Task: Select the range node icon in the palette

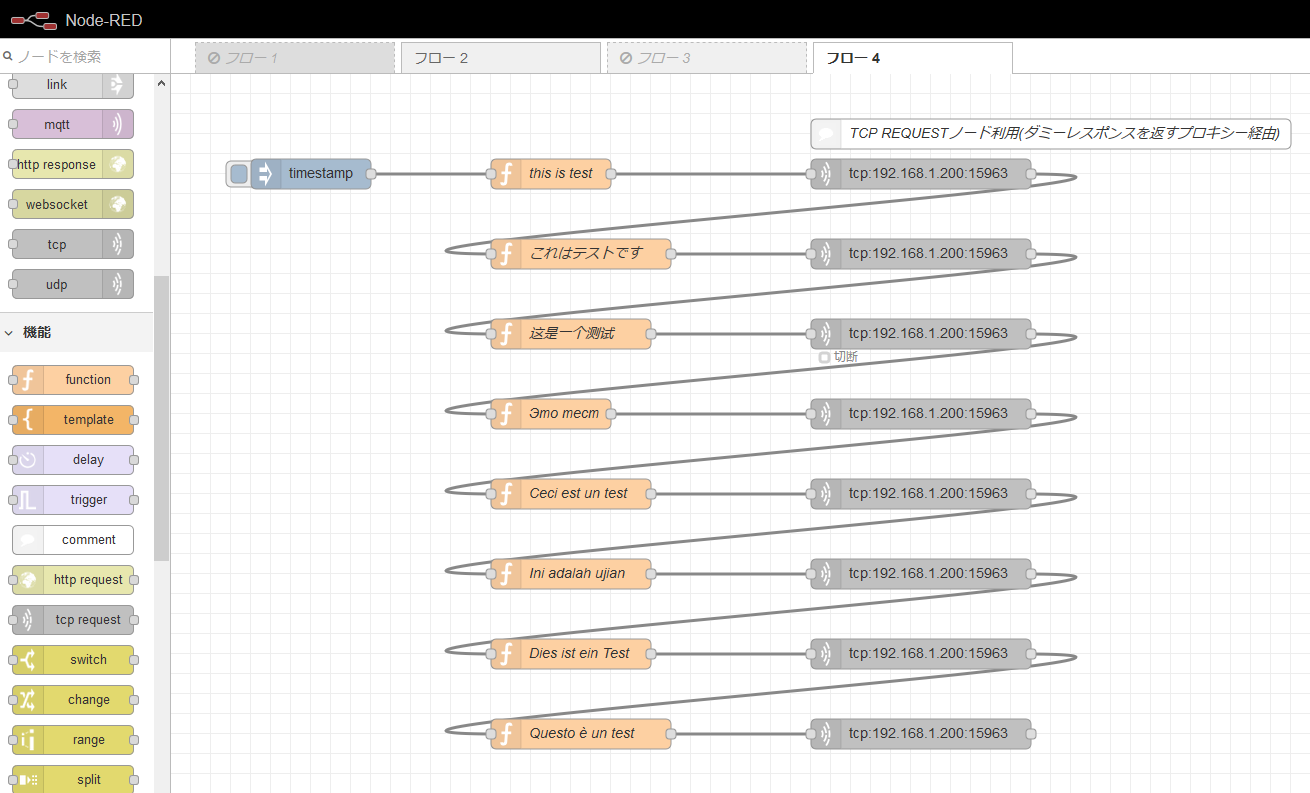Action: pyautogui.click(x=28, y=740)
